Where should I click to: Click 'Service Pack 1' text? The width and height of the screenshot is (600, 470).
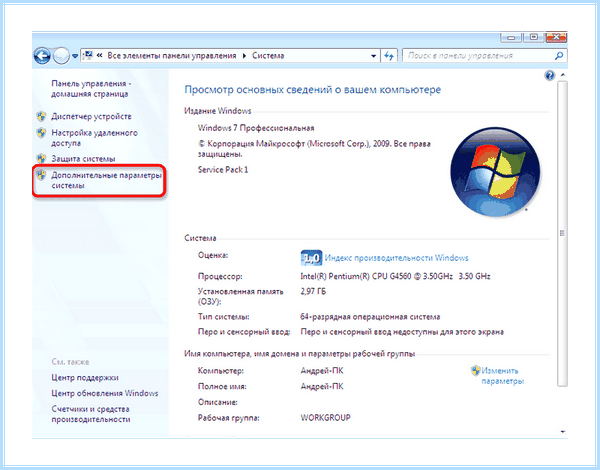(x=223, y=170)
